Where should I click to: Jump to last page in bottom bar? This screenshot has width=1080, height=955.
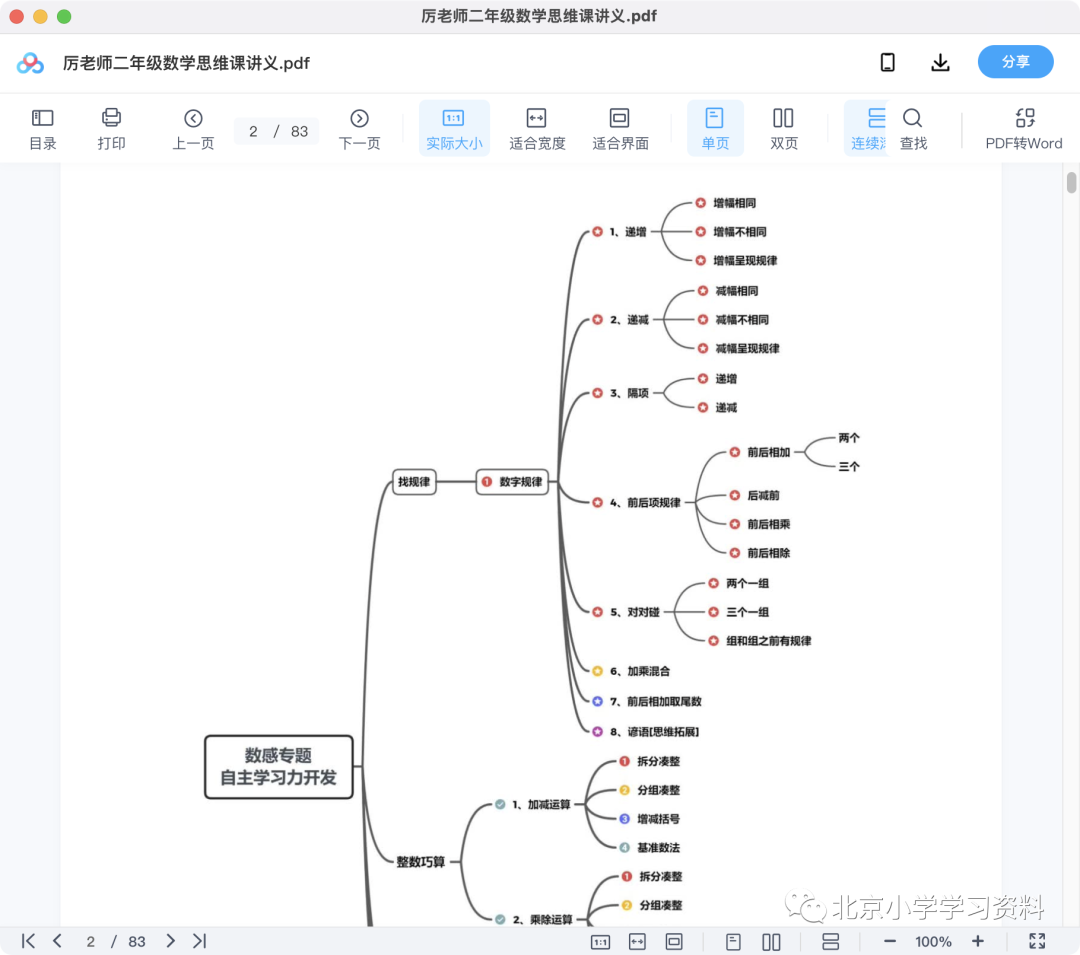[200, 941]
